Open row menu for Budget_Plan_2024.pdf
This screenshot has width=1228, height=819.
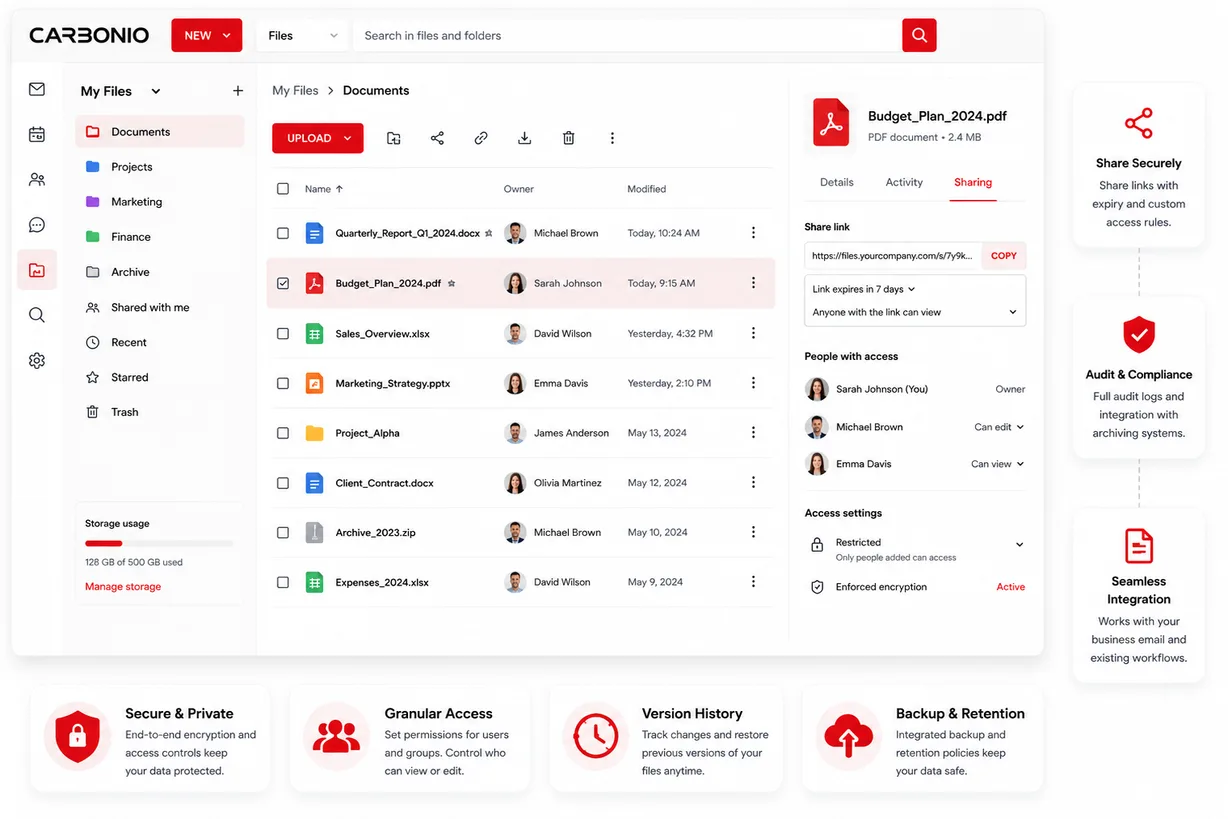(x=753, y=283)
